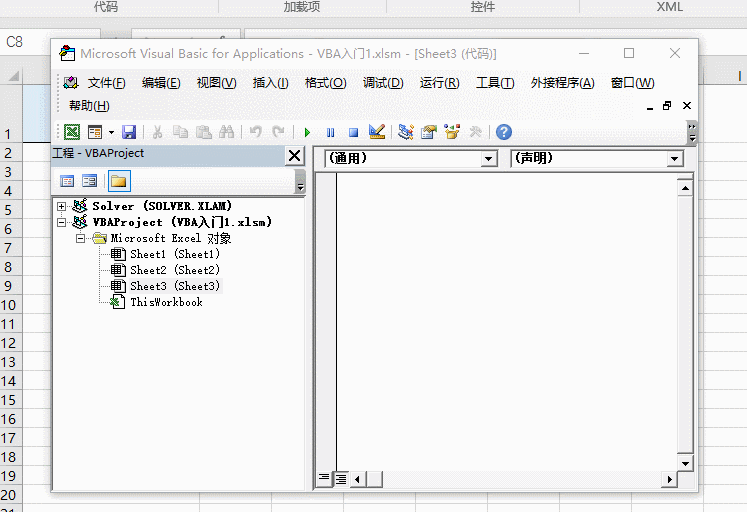Click the Find binoculars icon
This screenshot has width=747, height=512.
pyautogui.click(x=226, y=132)
